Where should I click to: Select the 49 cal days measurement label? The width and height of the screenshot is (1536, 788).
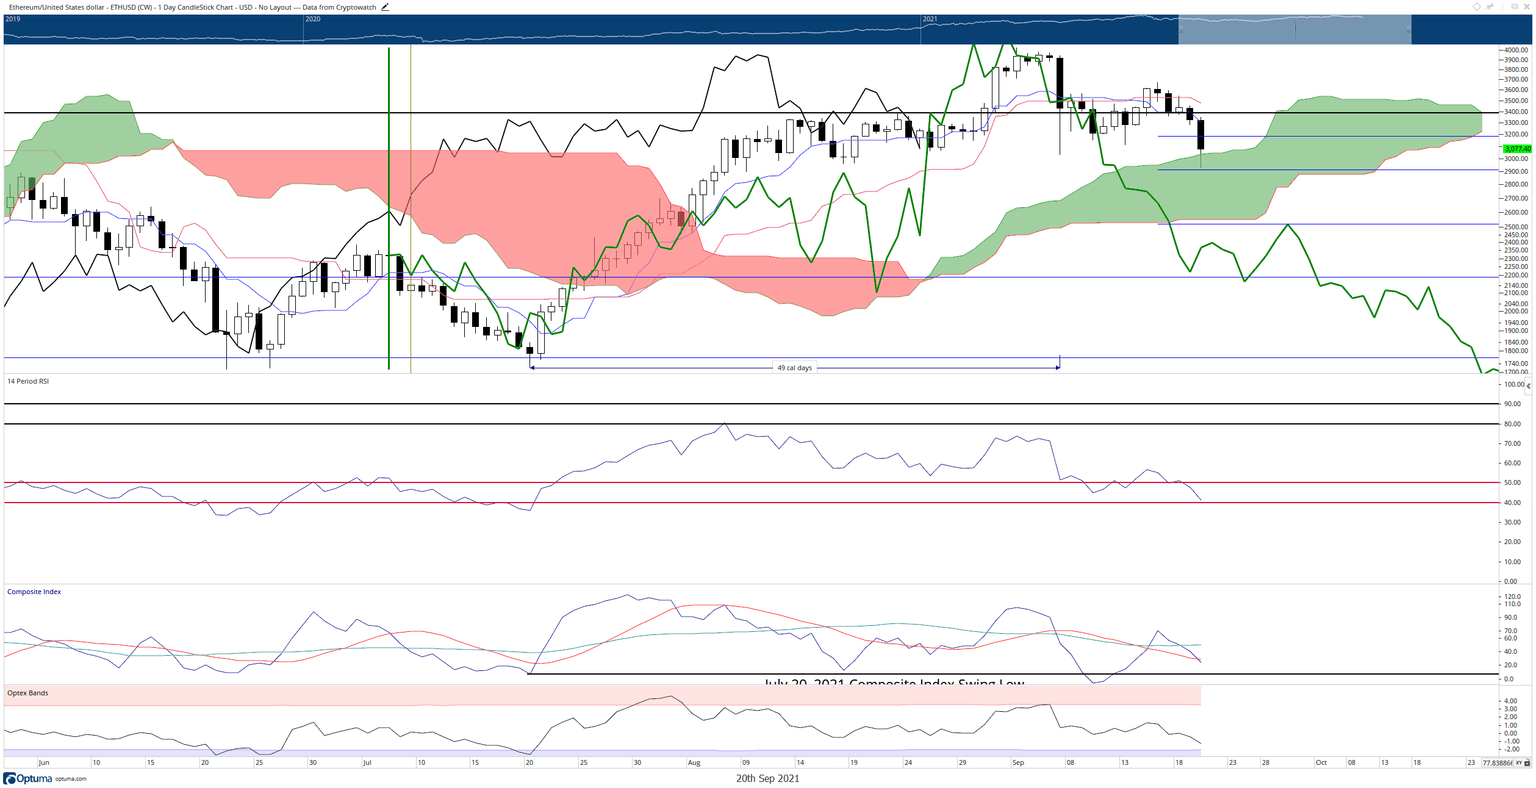[x=794, y=367]
